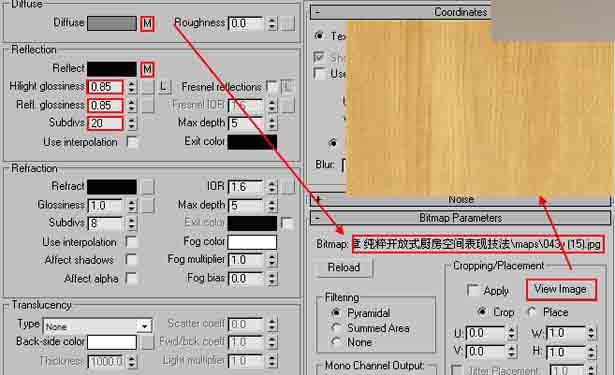Click the cropping U spinner arrows
This screenshot has height=375, width=615.
click(x=511, y=333)
